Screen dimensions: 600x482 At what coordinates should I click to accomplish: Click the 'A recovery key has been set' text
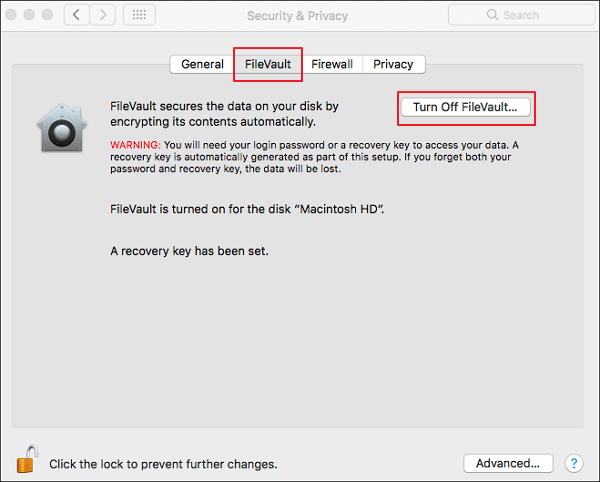[189, 251]
